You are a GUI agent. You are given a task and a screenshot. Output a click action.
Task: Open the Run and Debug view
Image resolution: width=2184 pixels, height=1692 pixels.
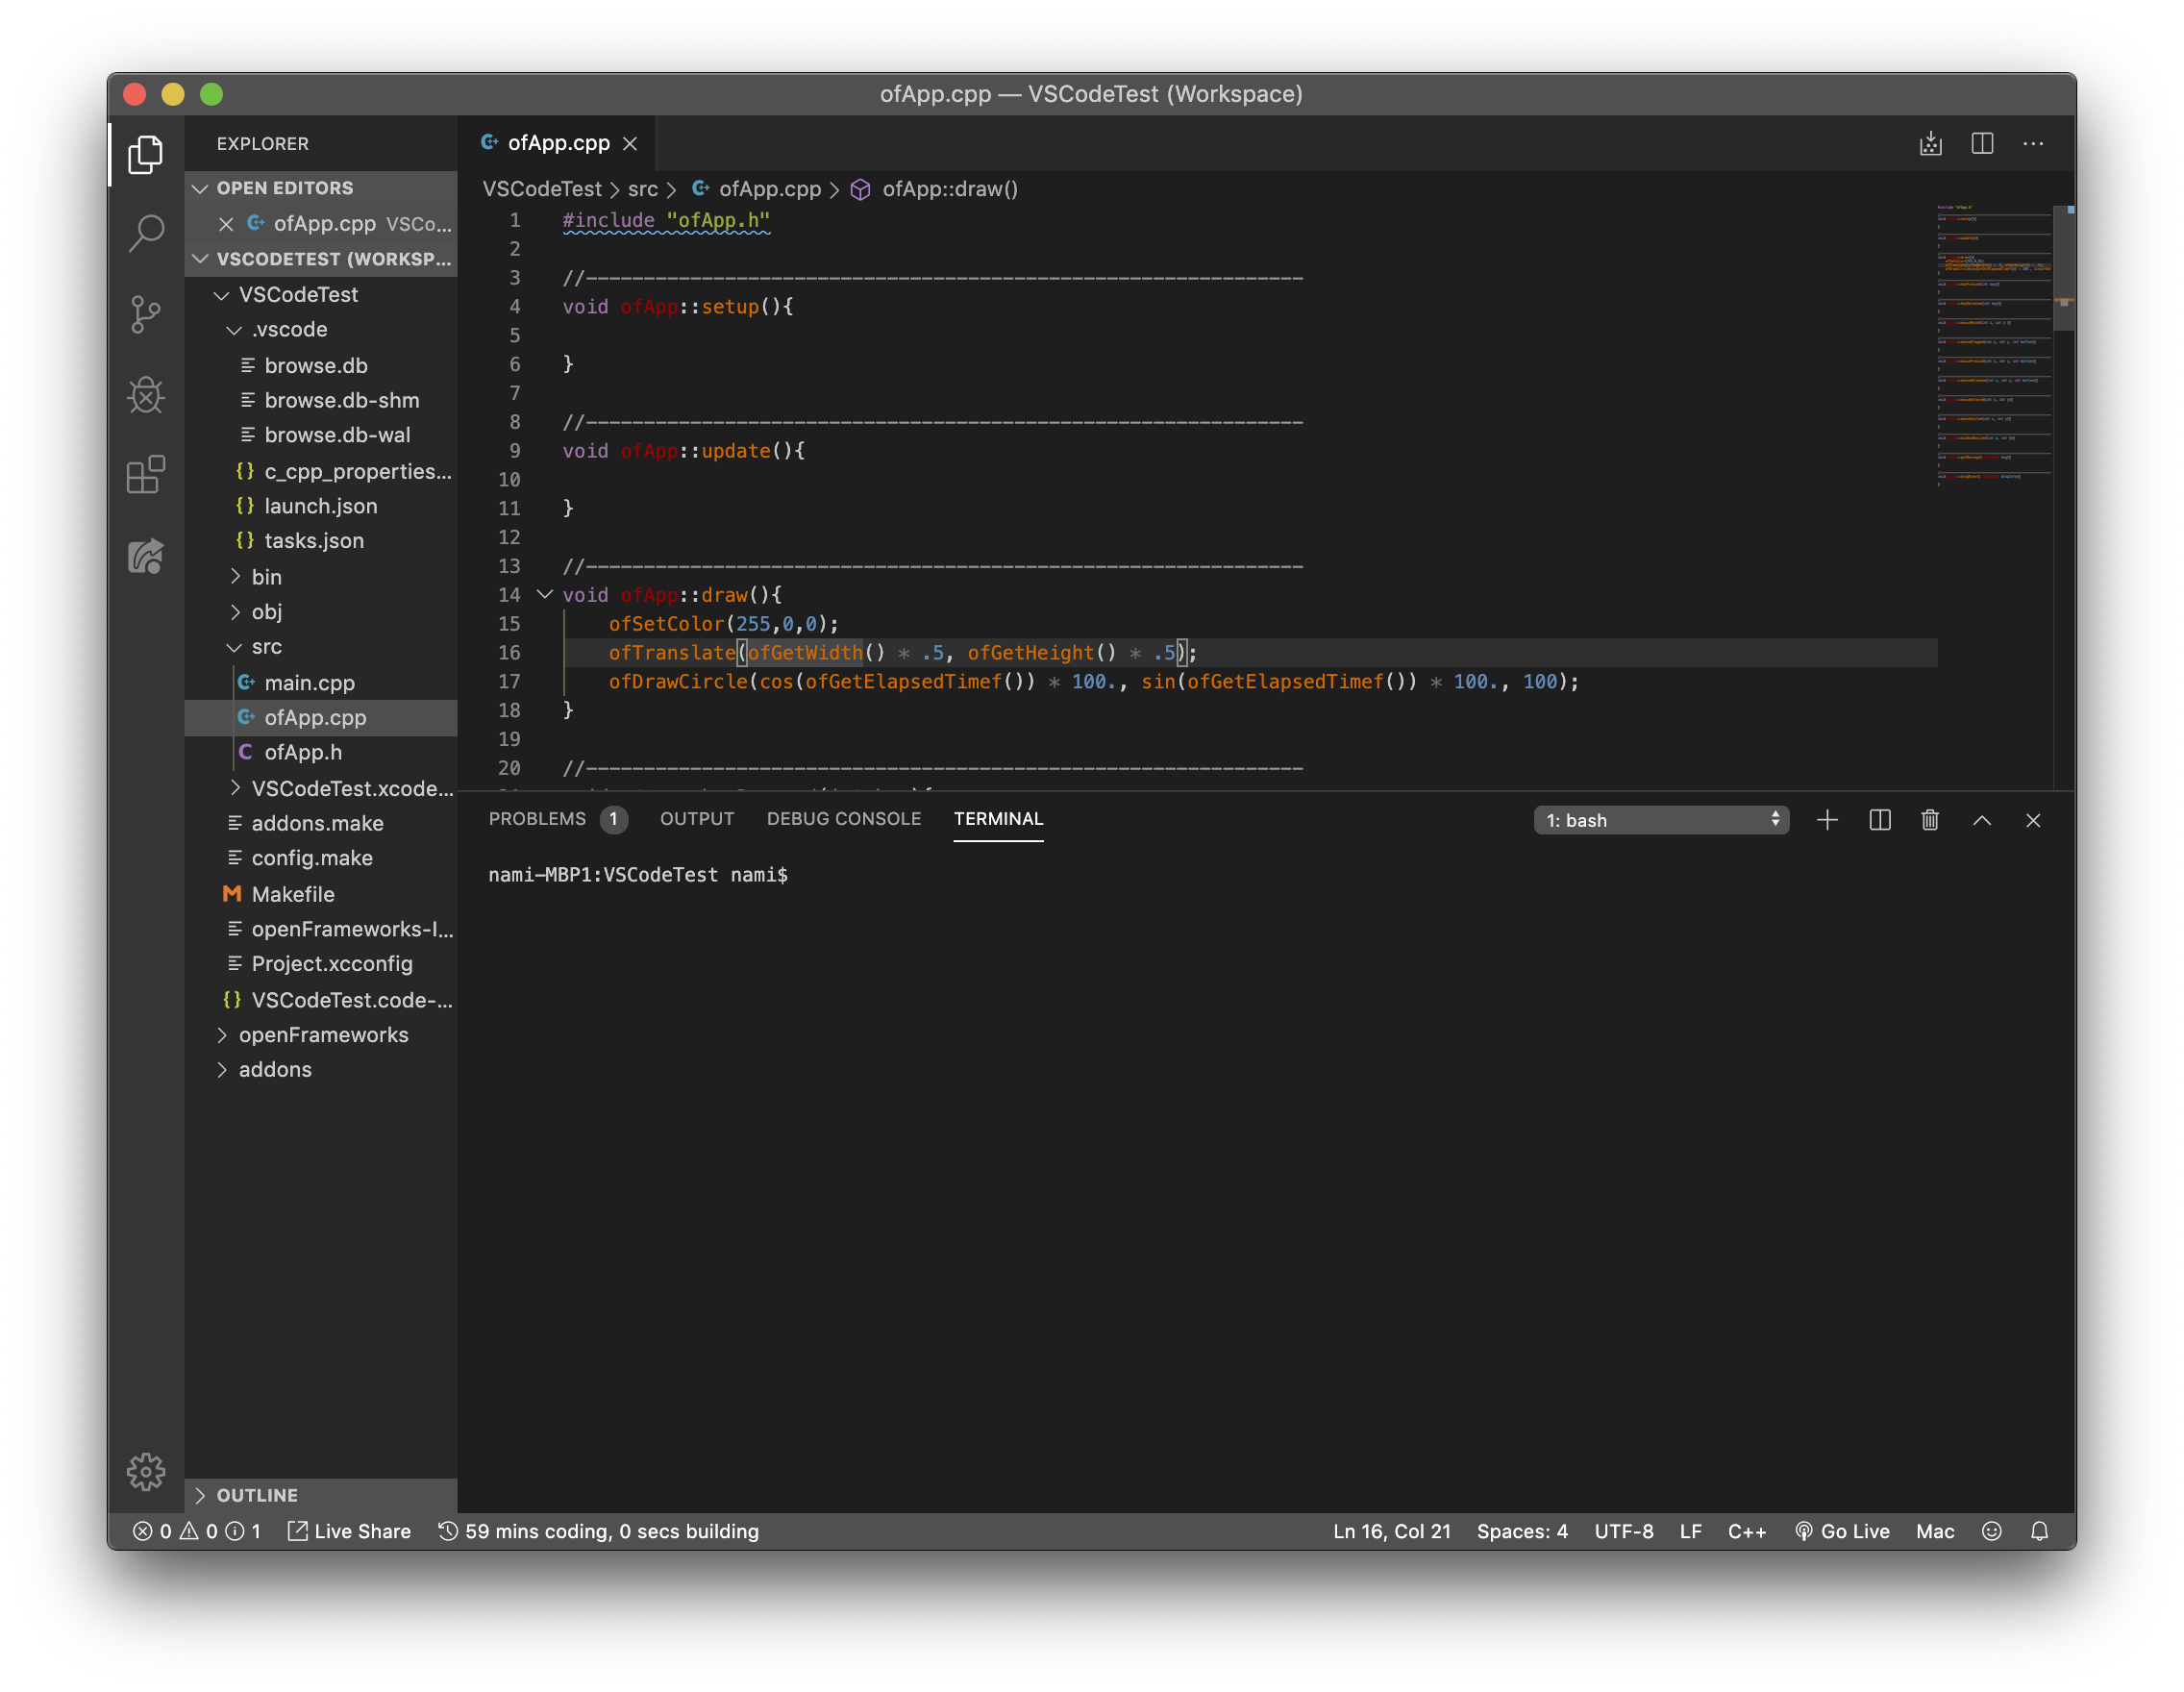pos(146,394)
